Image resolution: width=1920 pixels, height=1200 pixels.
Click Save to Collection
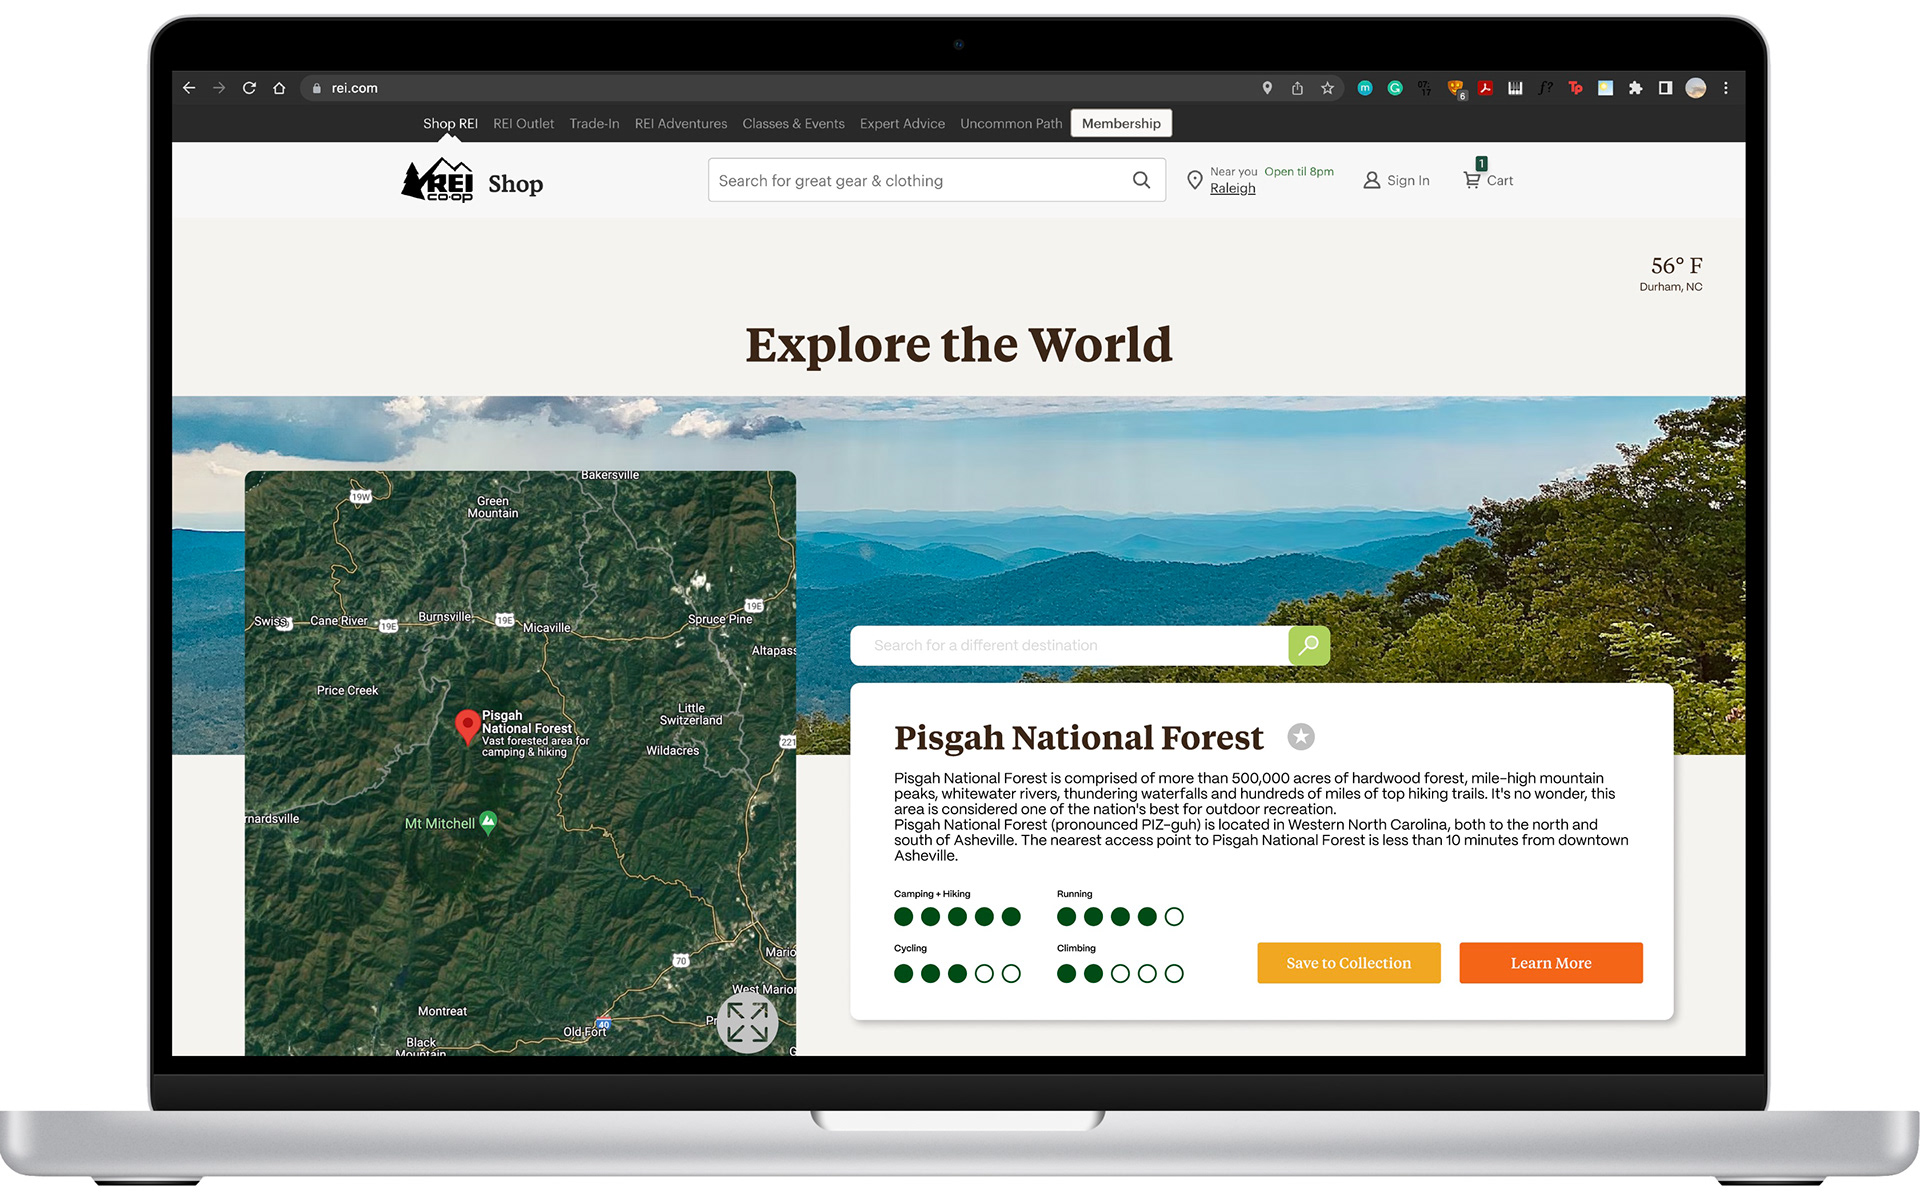[x=1348, y=963]
